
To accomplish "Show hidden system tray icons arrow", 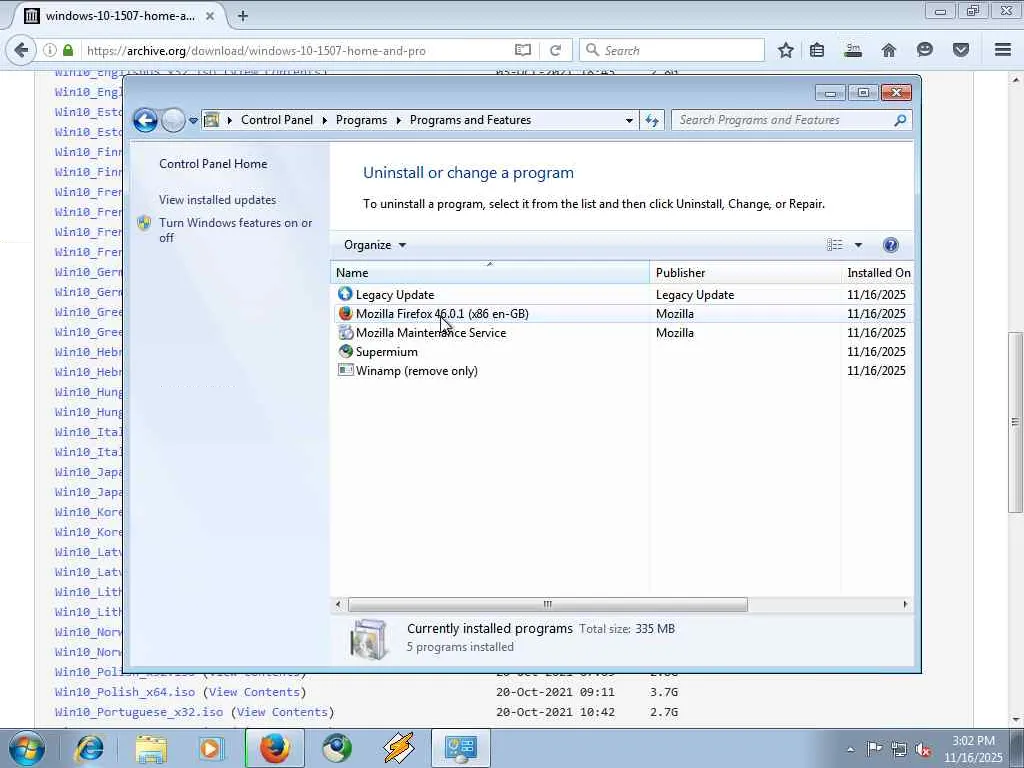I will click(850, 749).
